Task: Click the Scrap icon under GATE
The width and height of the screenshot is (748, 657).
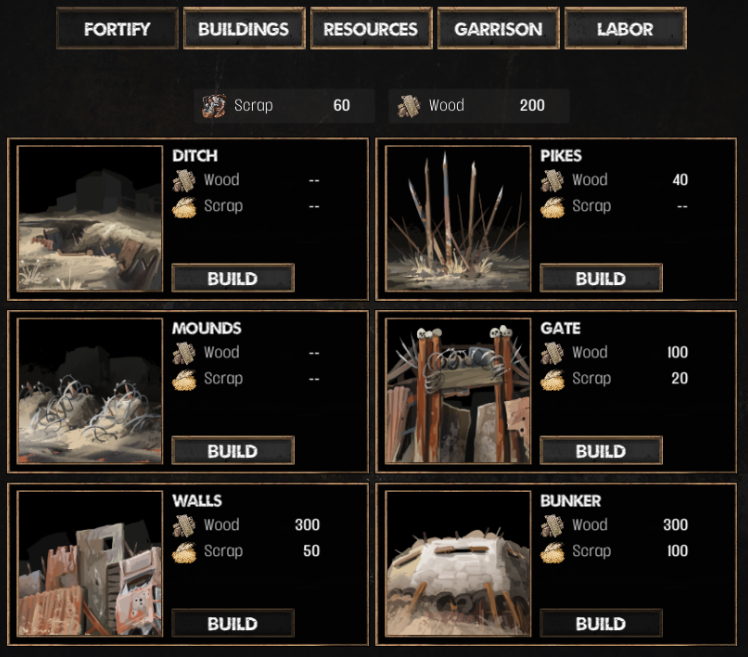Action: tap(552, 380)
